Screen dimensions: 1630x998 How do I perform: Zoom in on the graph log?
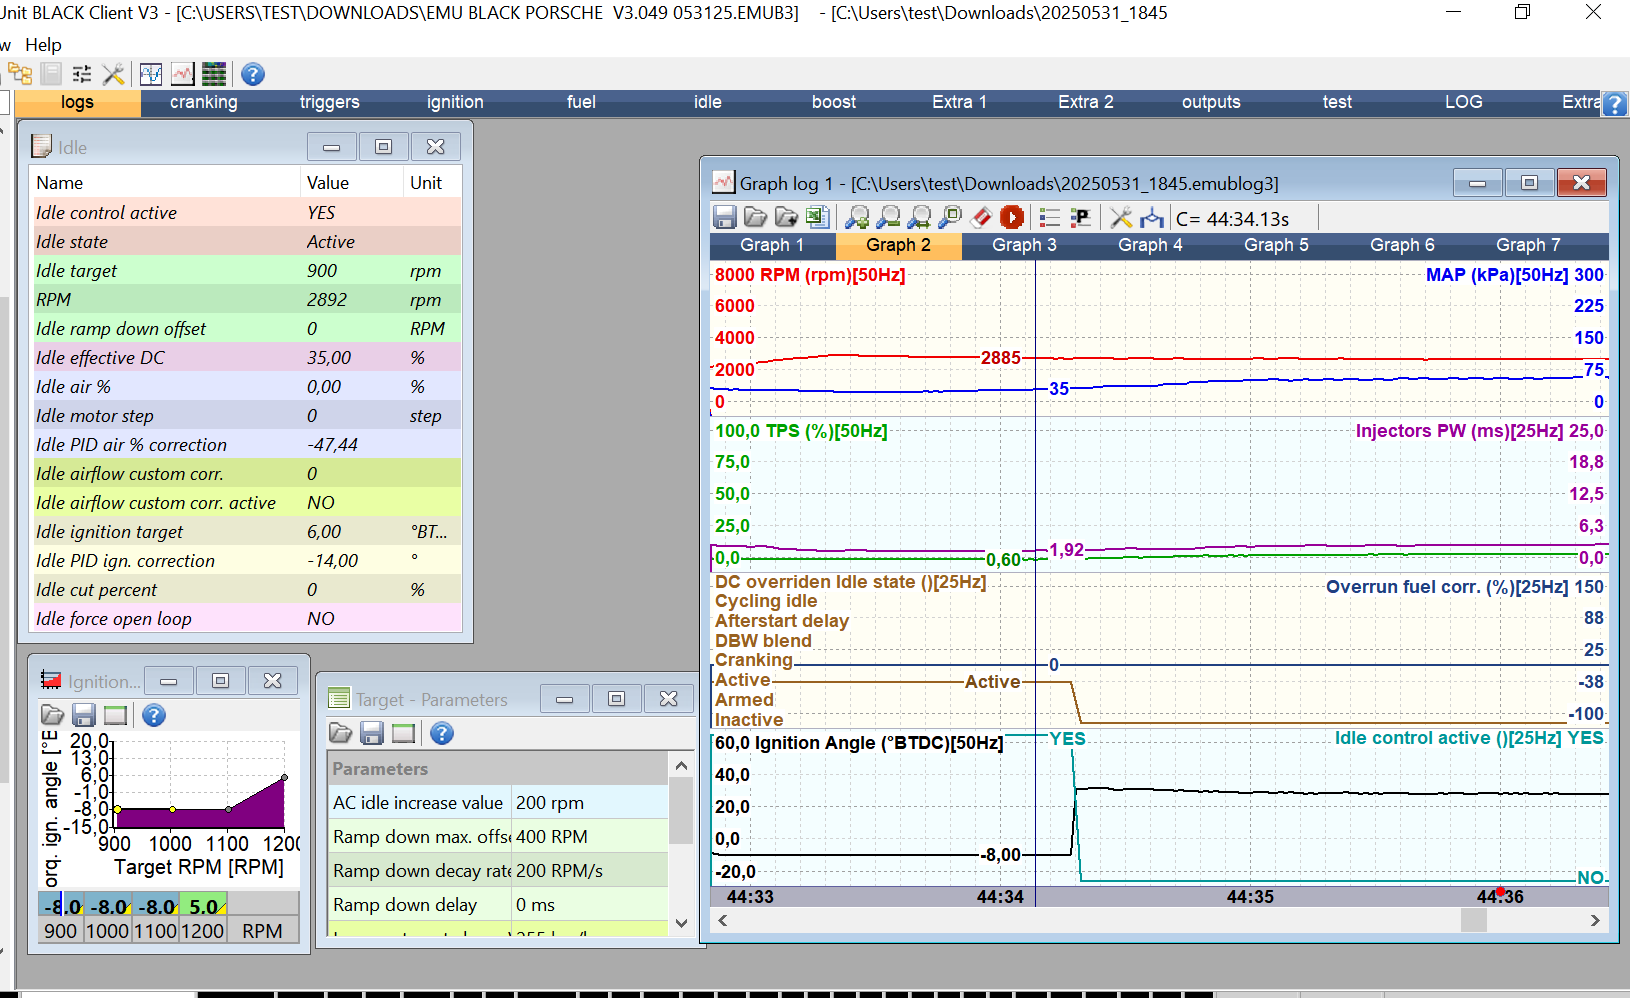[x=857, y=217]
